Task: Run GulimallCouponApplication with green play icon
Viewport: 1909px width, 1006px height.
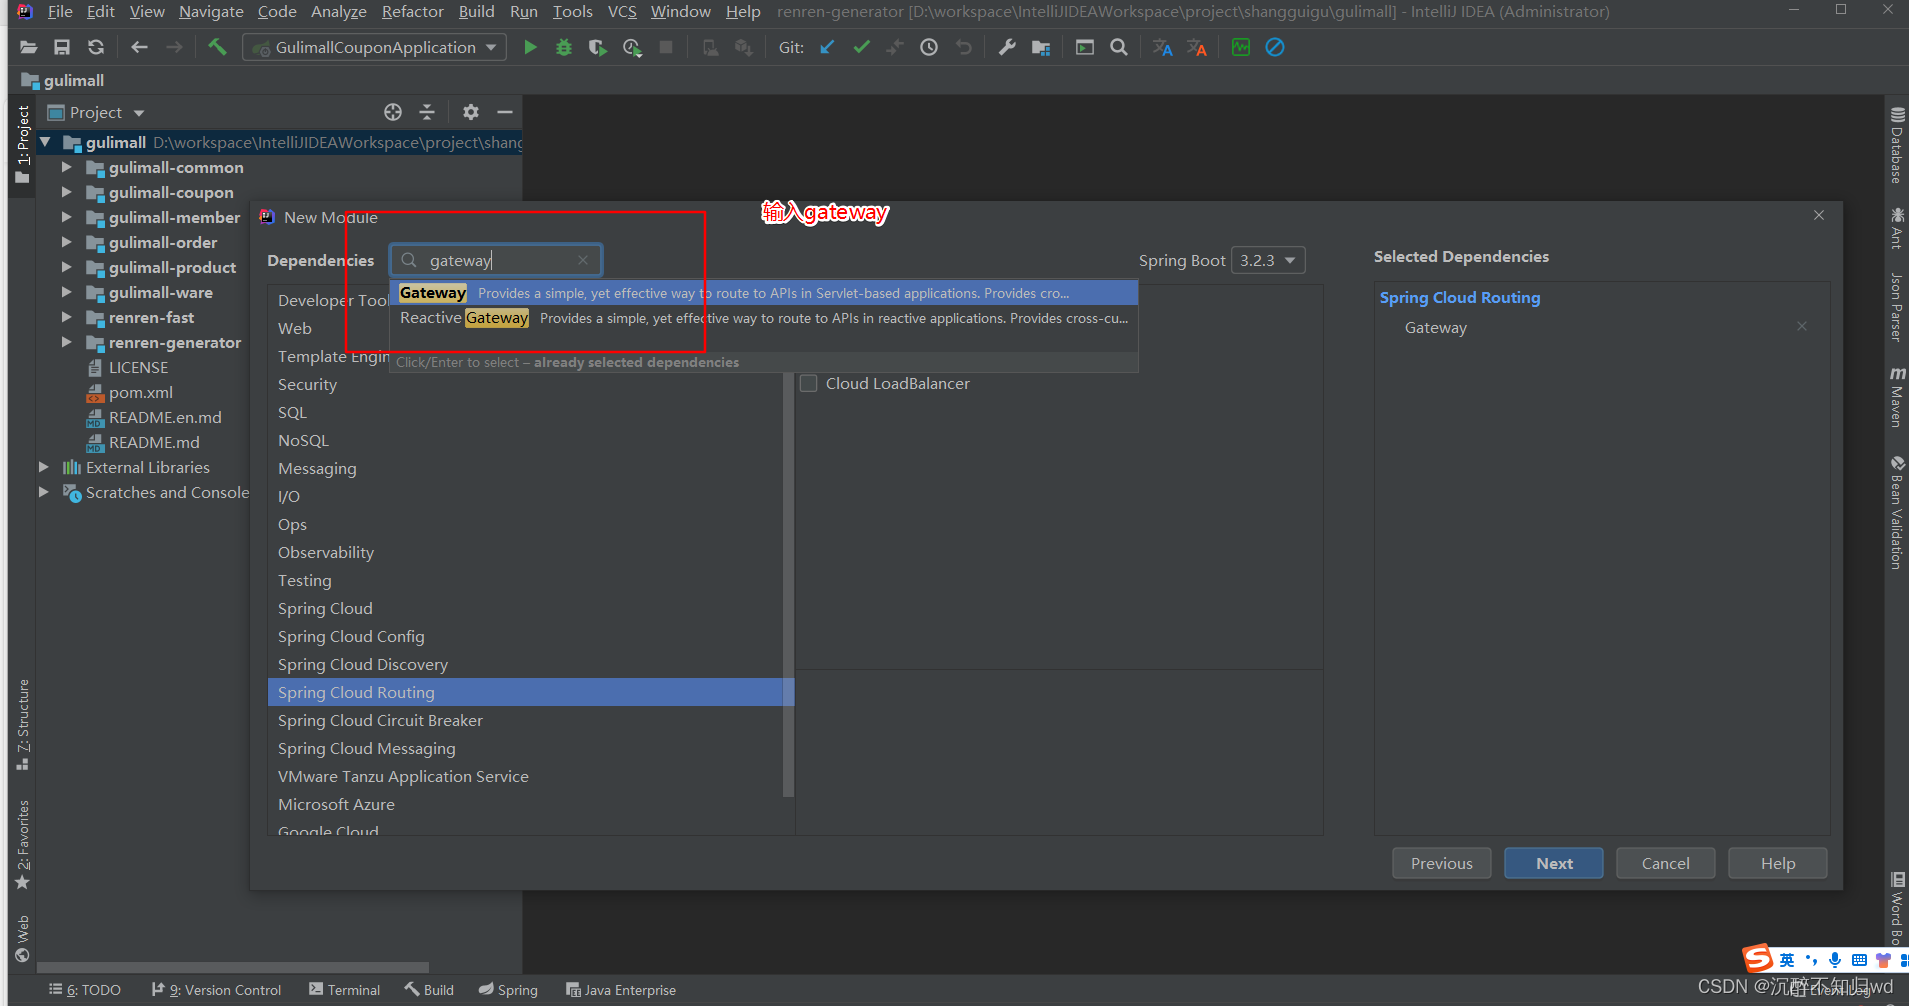Action: 530,47
